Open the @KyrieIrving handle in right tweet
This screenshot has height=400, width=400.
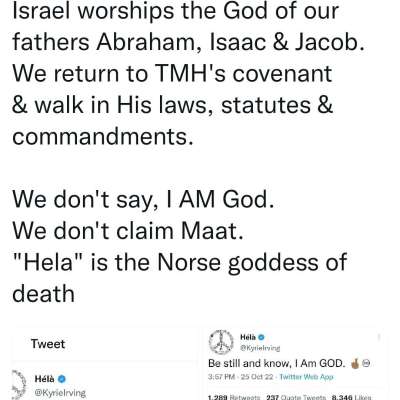(x=260, y=348)
